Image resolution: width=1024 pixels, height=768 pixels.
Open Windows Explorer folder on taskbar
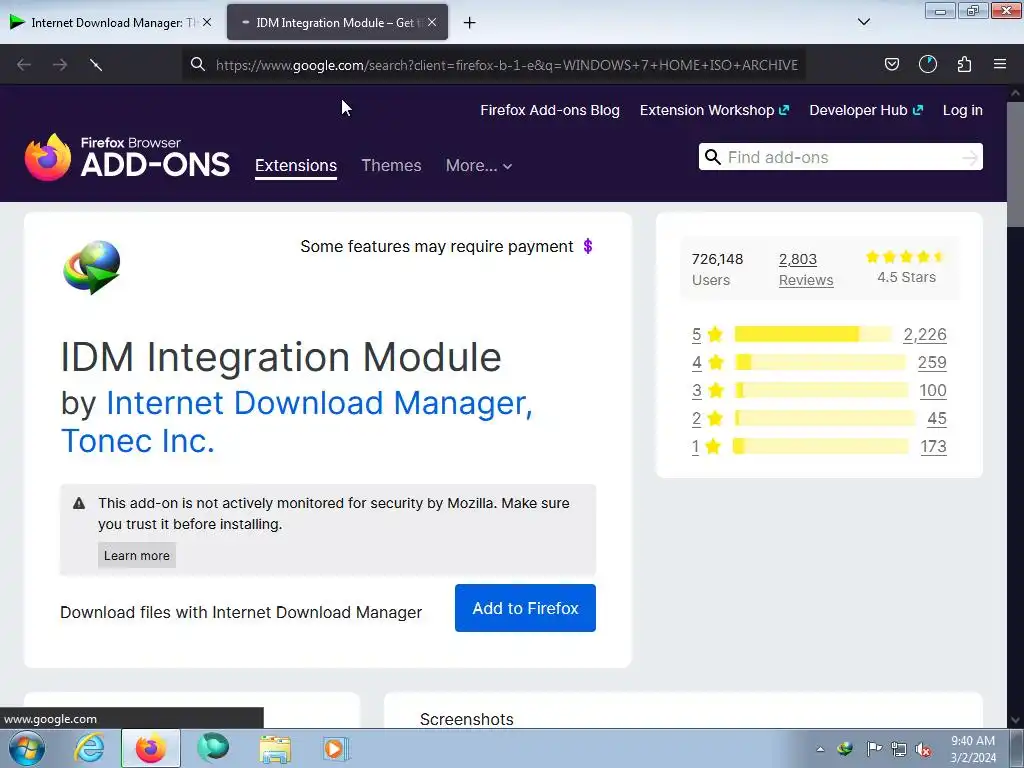point(275,749)
